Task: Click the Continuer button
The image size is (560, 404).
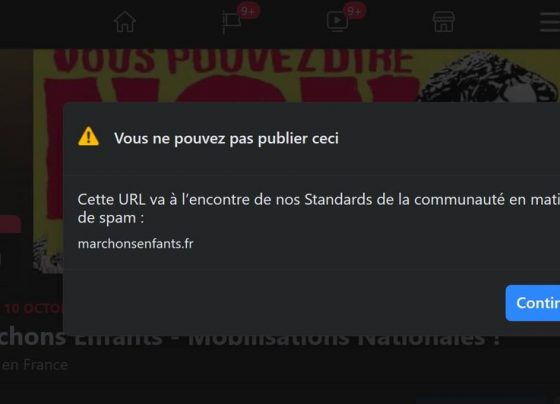Action: (x=533, y=303)
